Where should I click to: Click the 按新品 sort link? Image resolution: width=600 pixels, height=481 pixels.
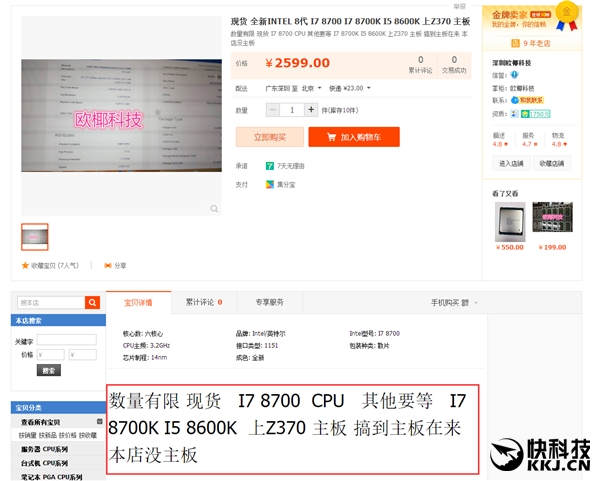pyautogui.click(x=48, y=435)
